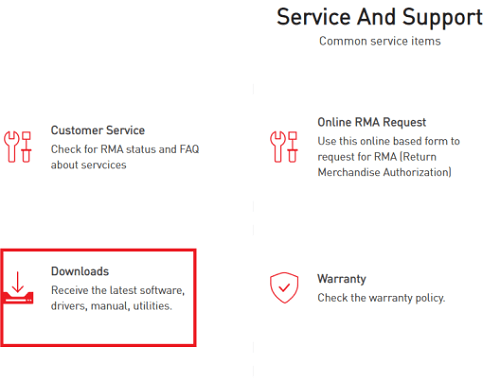Screen dimensions: 500x381
Task: Click the "Common service items" subtitle
Action: click(x=380, y=41)
